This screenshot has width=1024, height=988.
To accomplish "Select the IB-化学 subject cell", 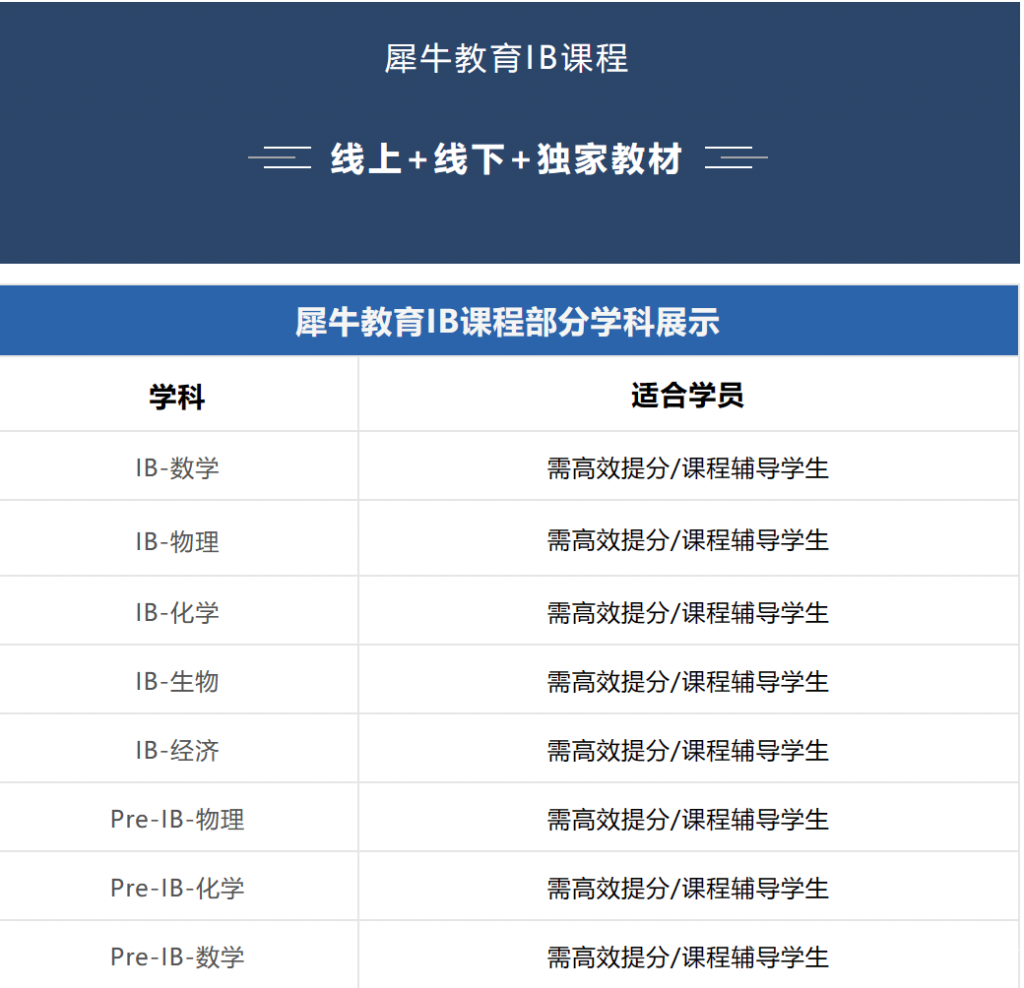I will pyautogui.click(x=177, y=613).
